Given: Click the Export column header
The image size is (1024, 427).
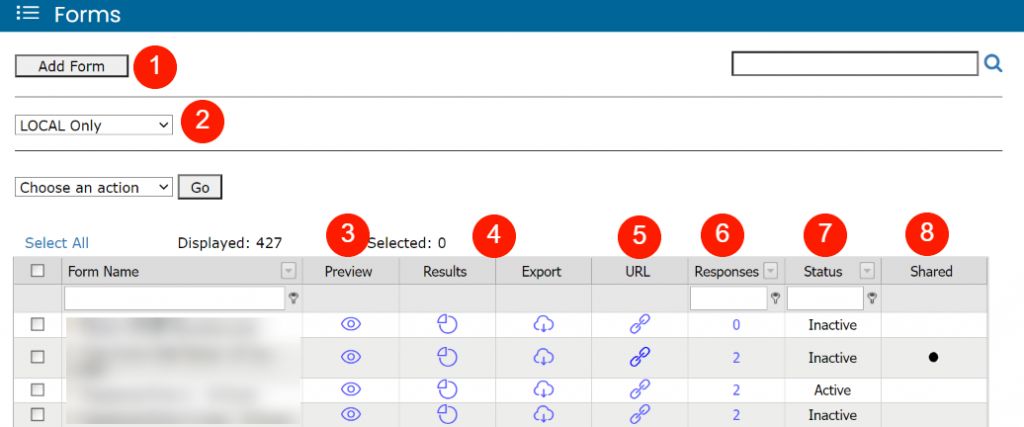Looking at the screenshot, I should coord(541,272).
